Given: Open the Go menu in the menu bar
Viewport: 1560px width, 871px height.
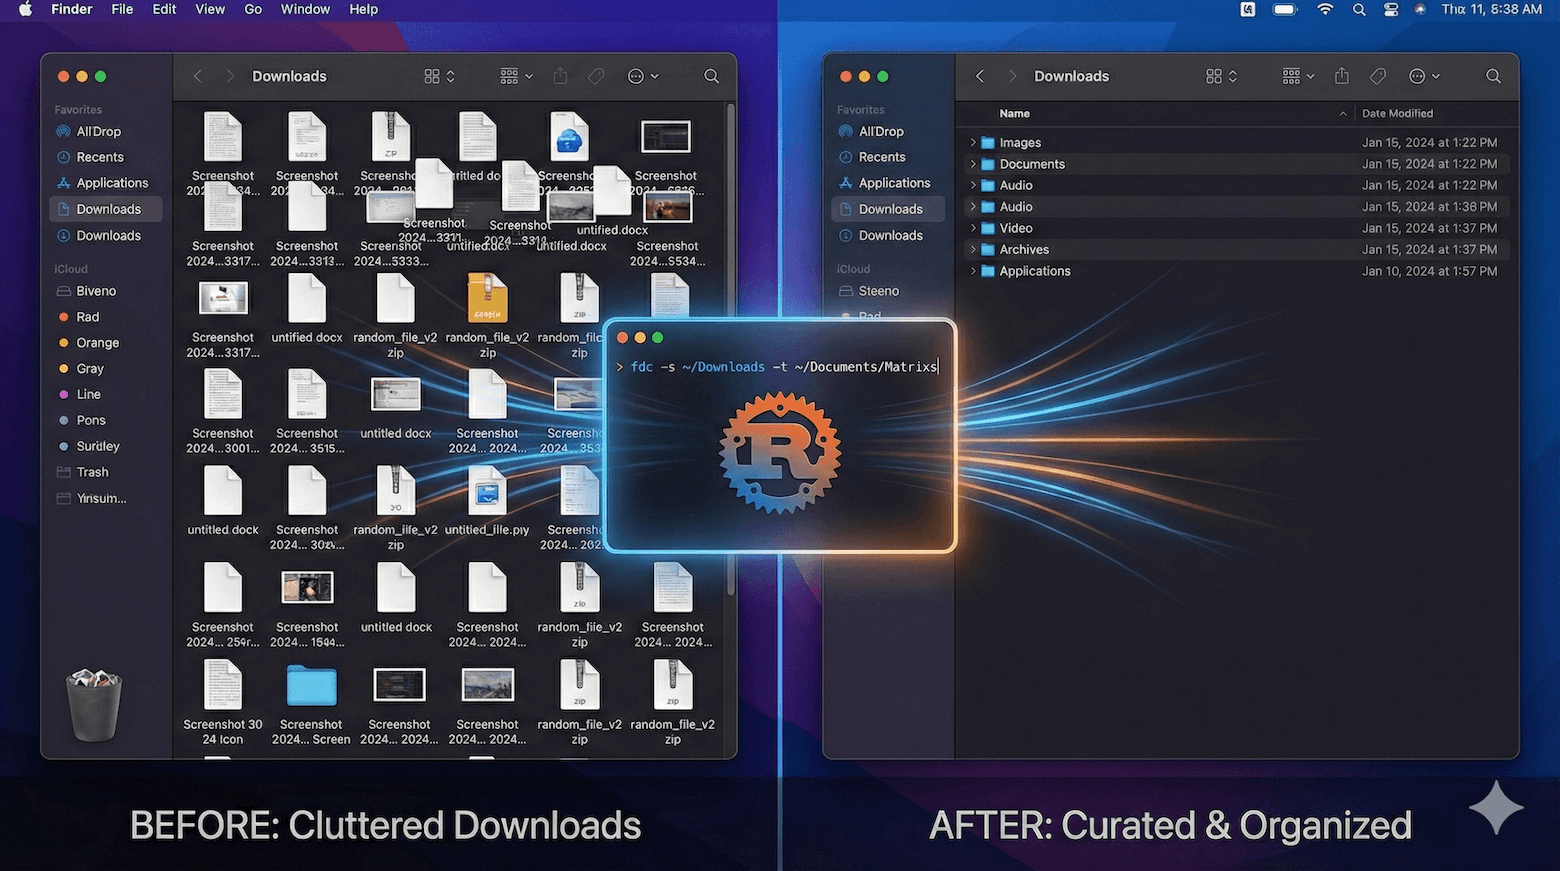Looking at the screenshot, I should click(253, 9).
